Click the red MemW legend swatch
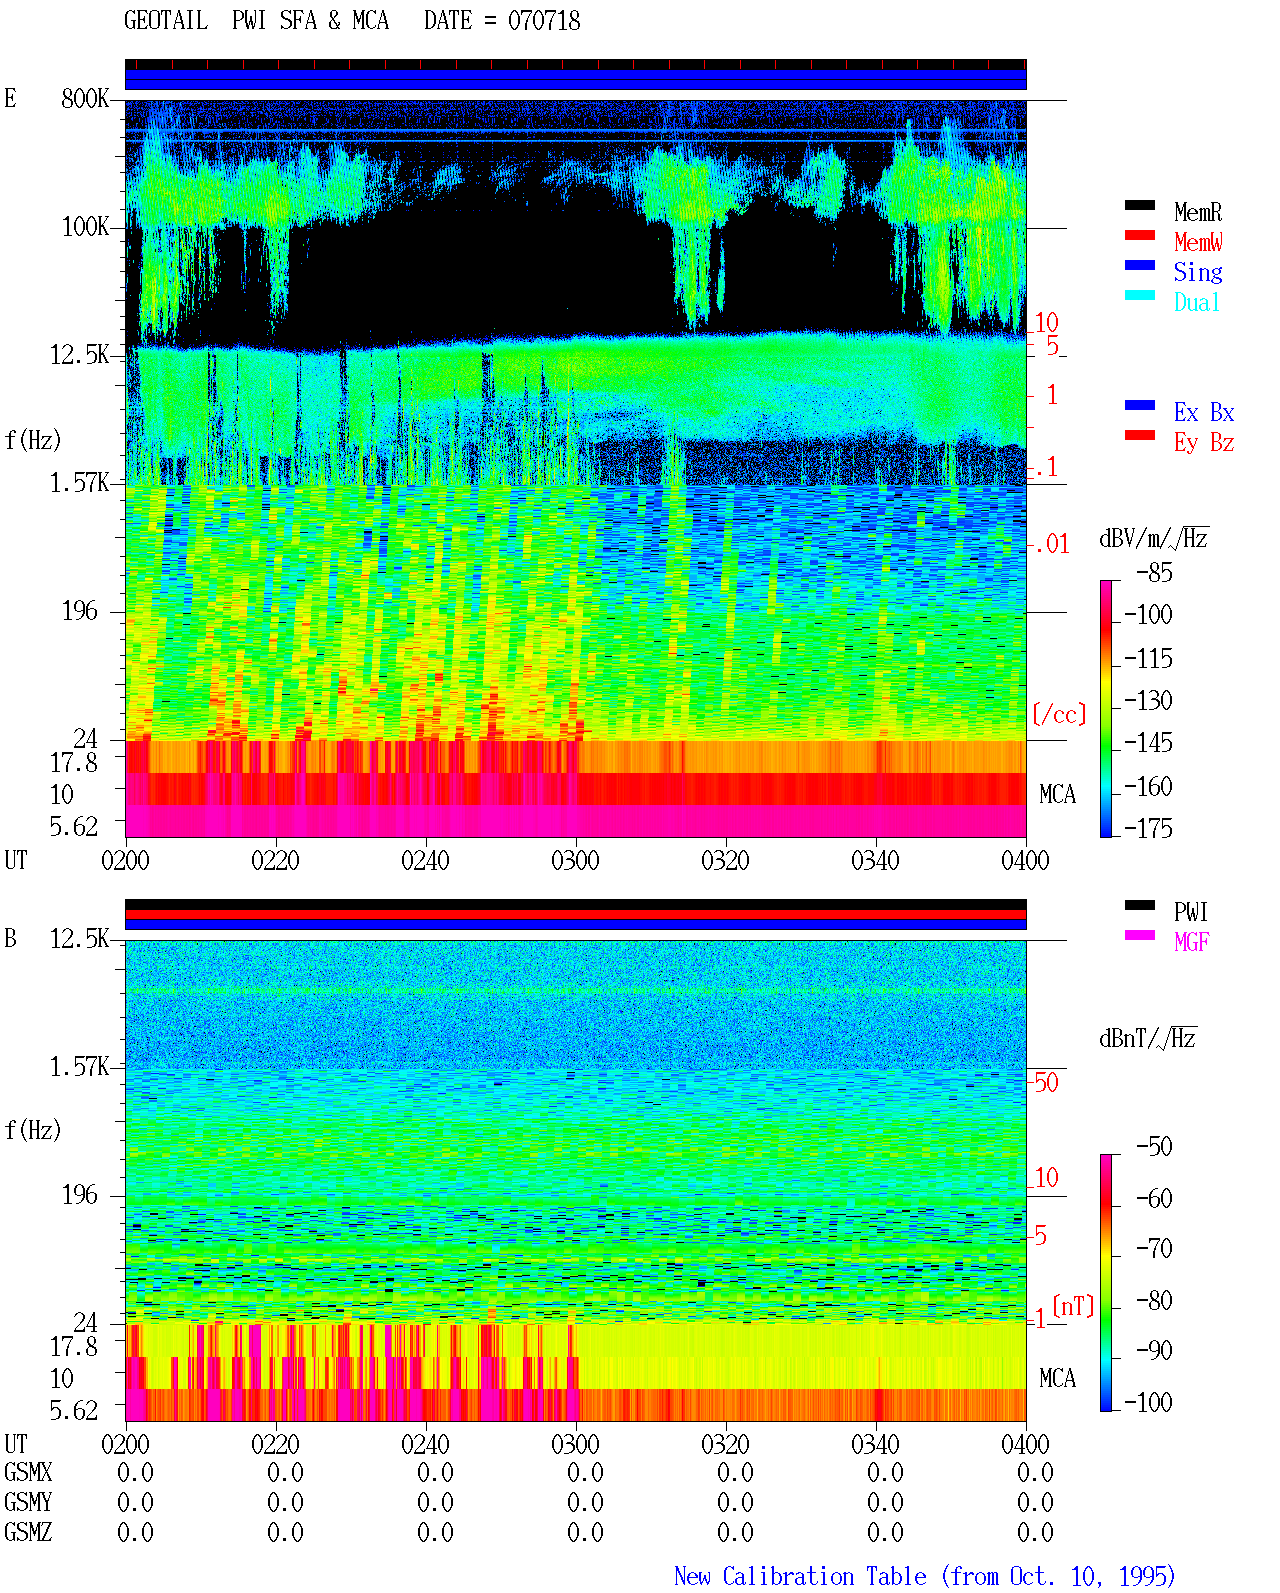Screen dimensions: 1280x1593 [x=1140, y=236]
